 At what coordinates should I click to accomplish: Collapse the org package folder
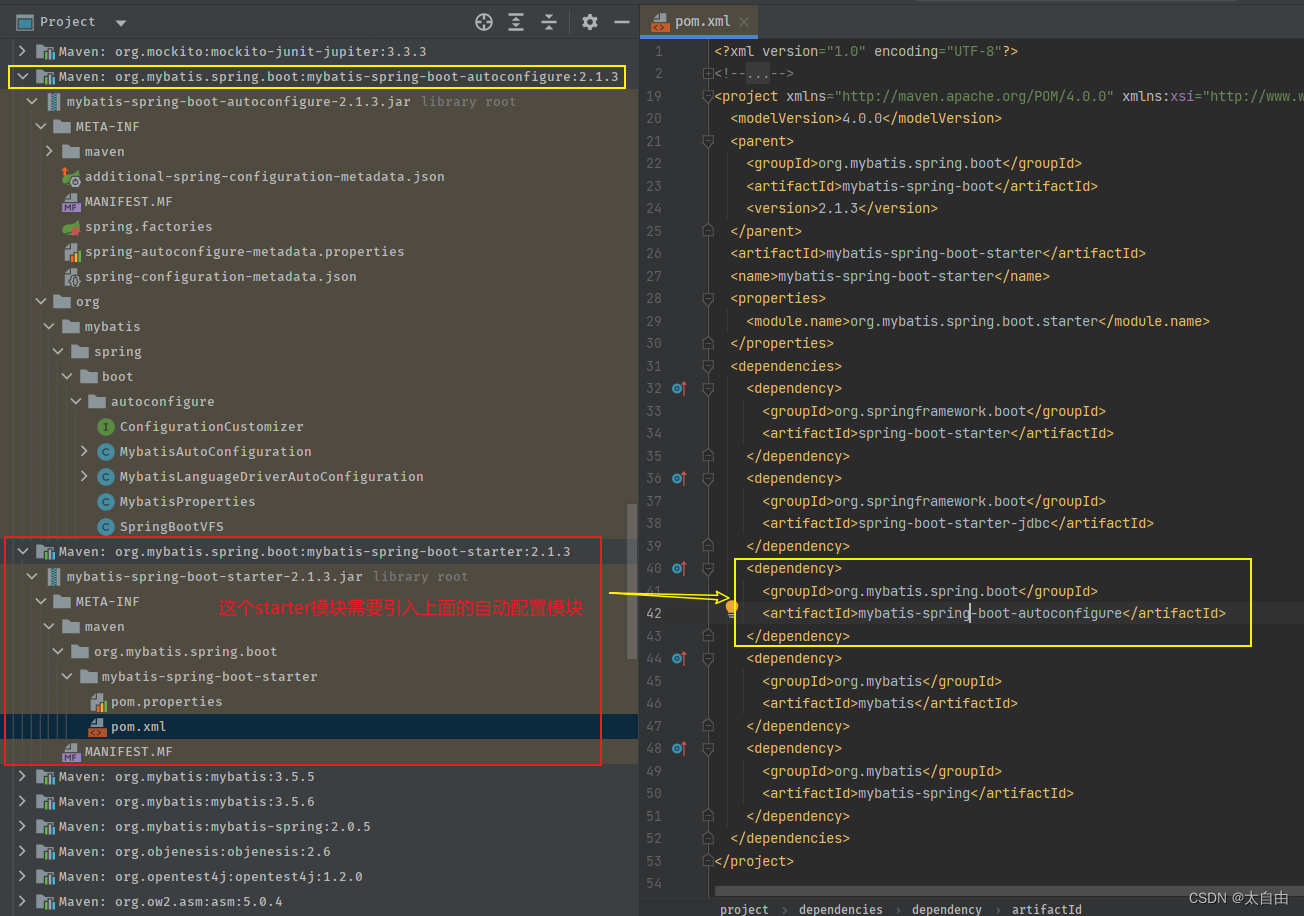coord(40,301)
